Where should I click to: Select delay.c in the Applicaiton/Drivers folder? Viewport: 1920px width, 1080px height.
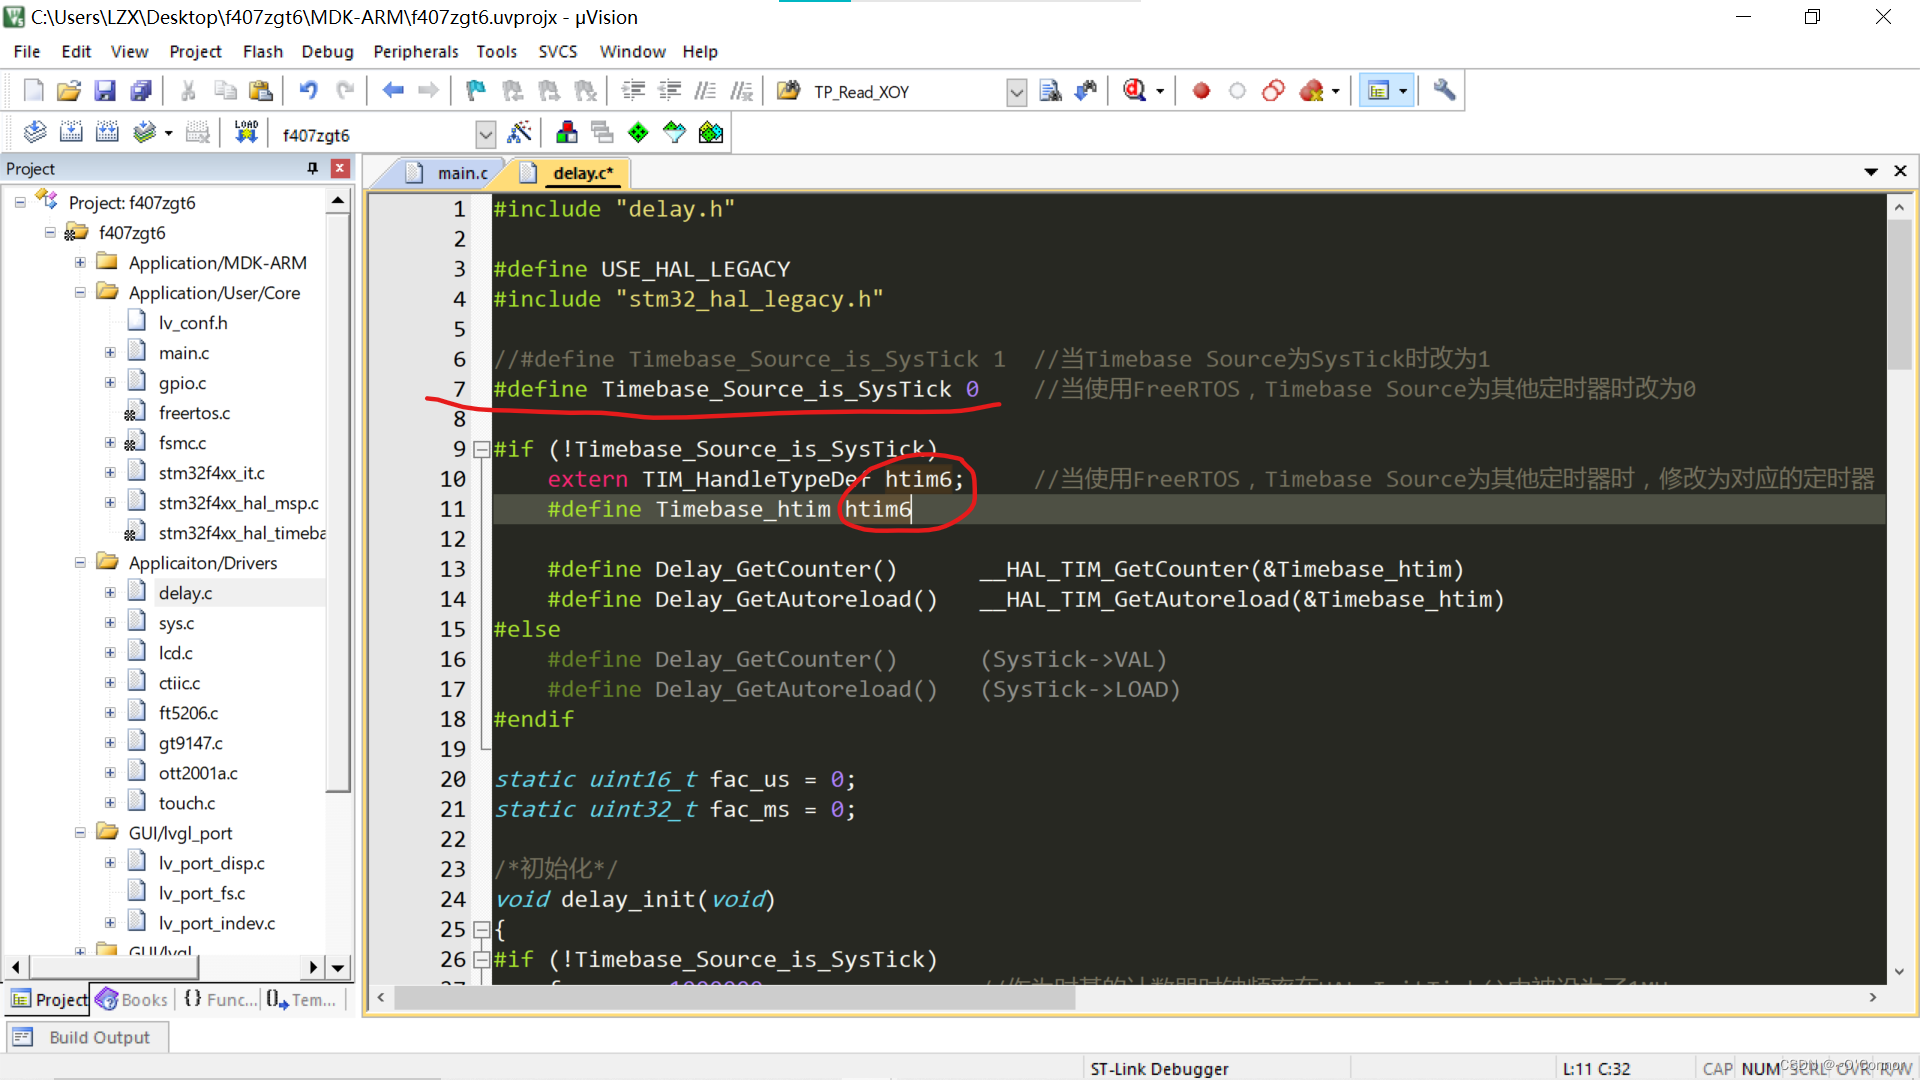185,592
